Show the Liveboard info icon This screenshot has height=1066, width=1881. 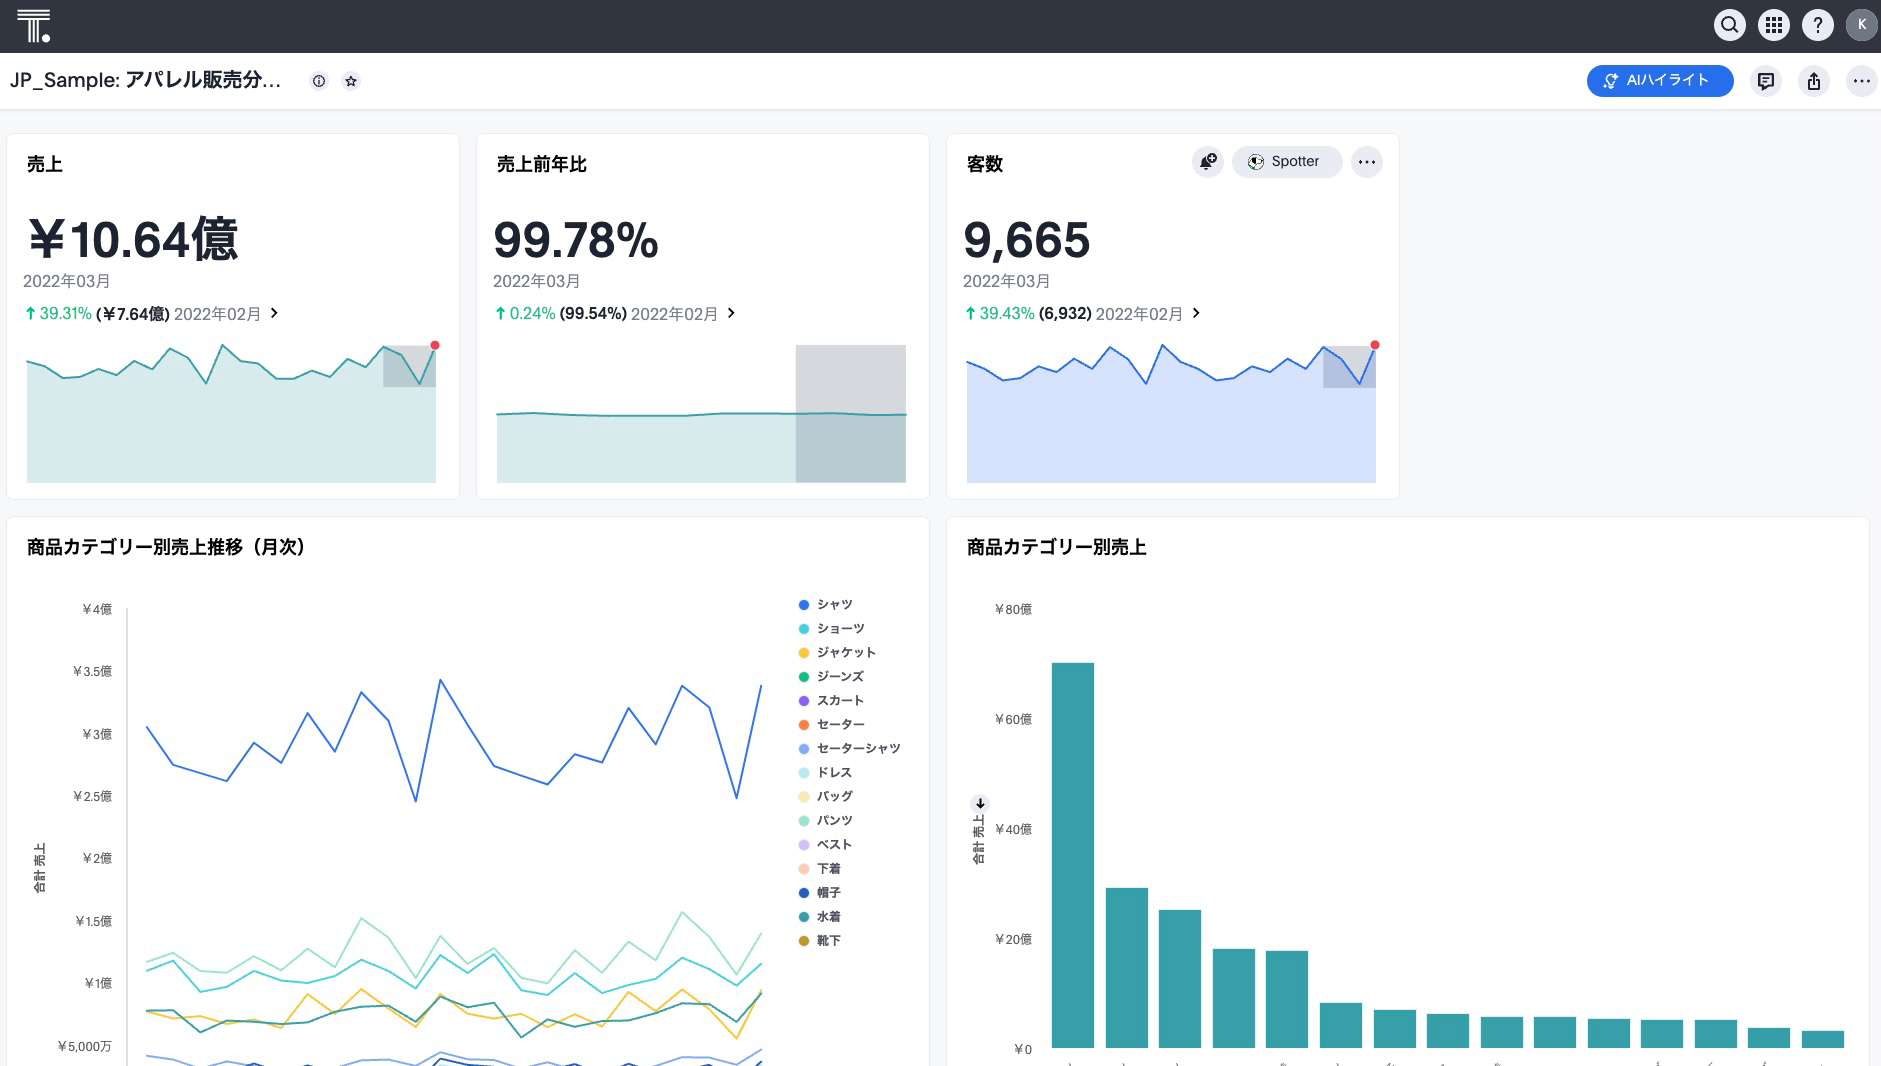pyautogui.click(x=319, y=81)
